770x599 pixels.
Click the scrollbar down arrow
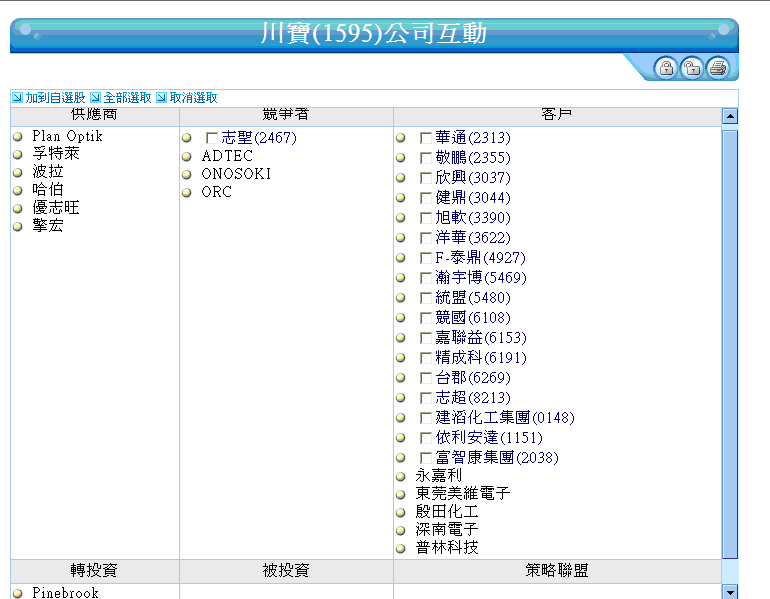(730, 592)
